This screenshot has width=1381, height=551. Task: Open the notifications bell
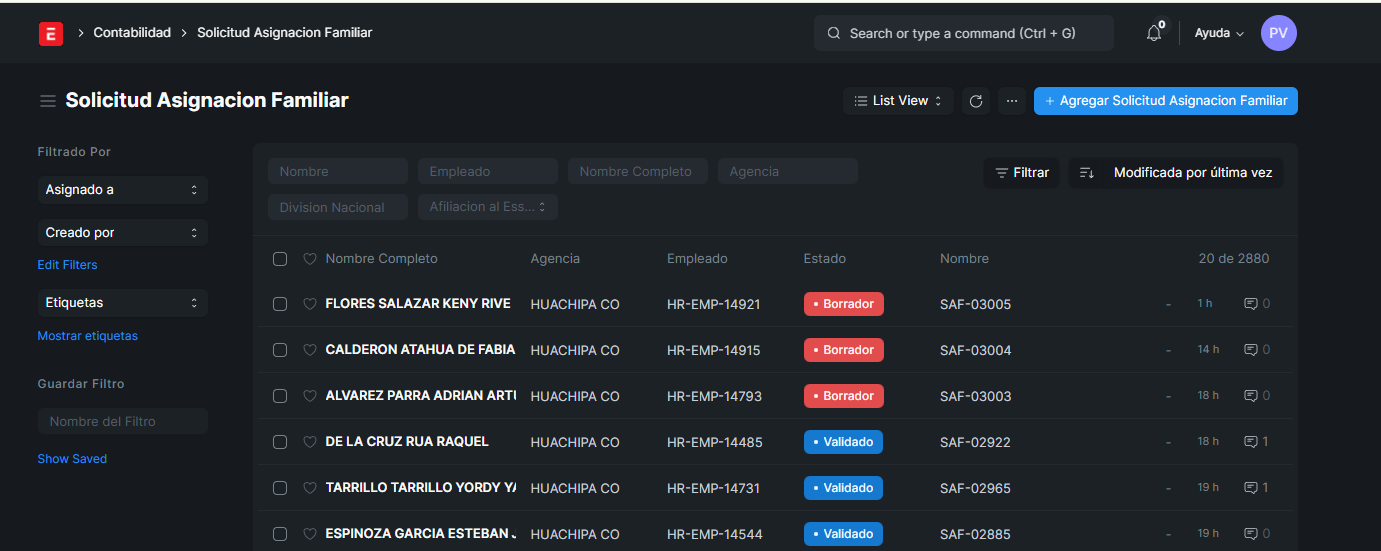pos(1154,33)
